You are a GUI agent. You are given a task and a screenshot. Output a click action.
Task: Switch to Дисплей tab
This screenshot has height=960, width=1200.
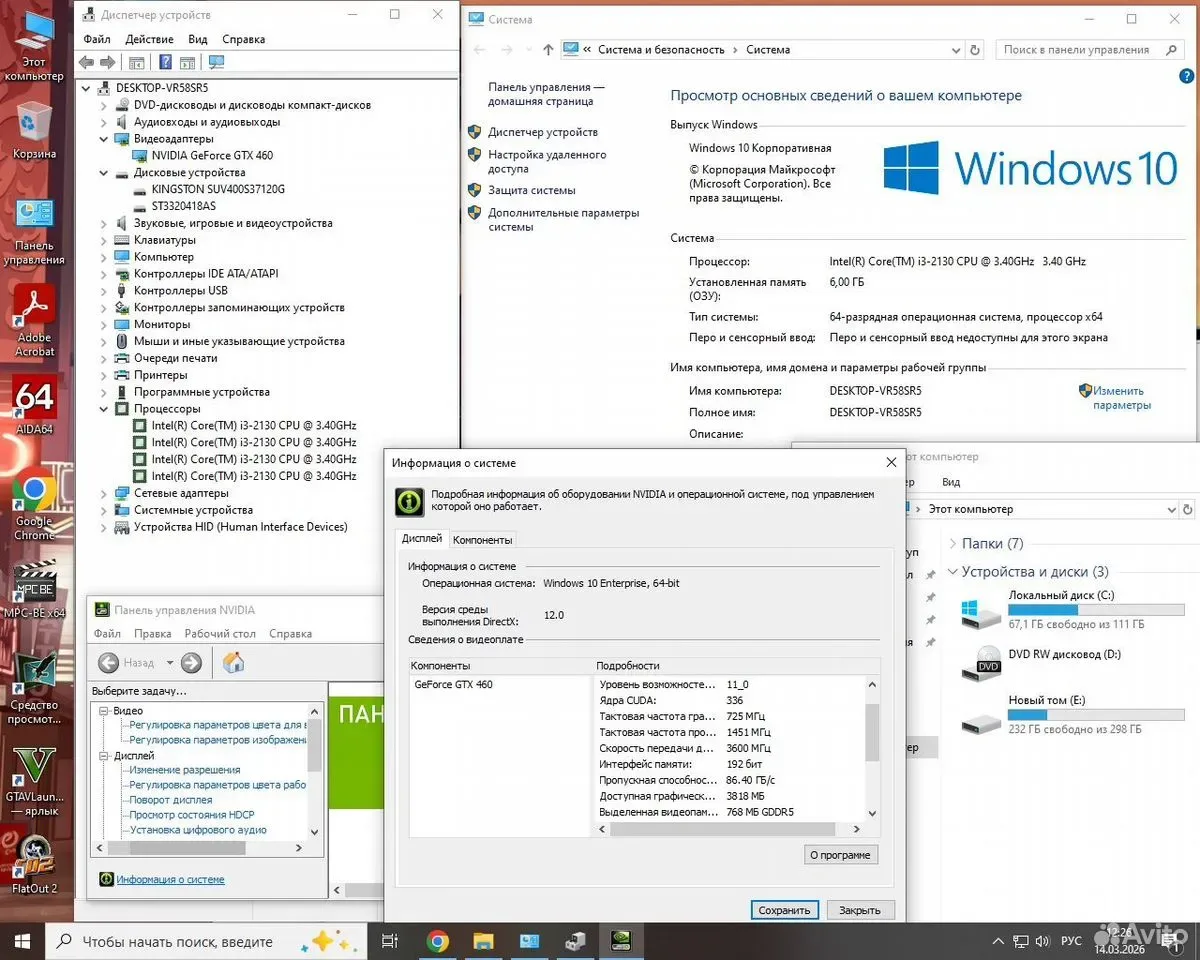[x=422, y=539]
